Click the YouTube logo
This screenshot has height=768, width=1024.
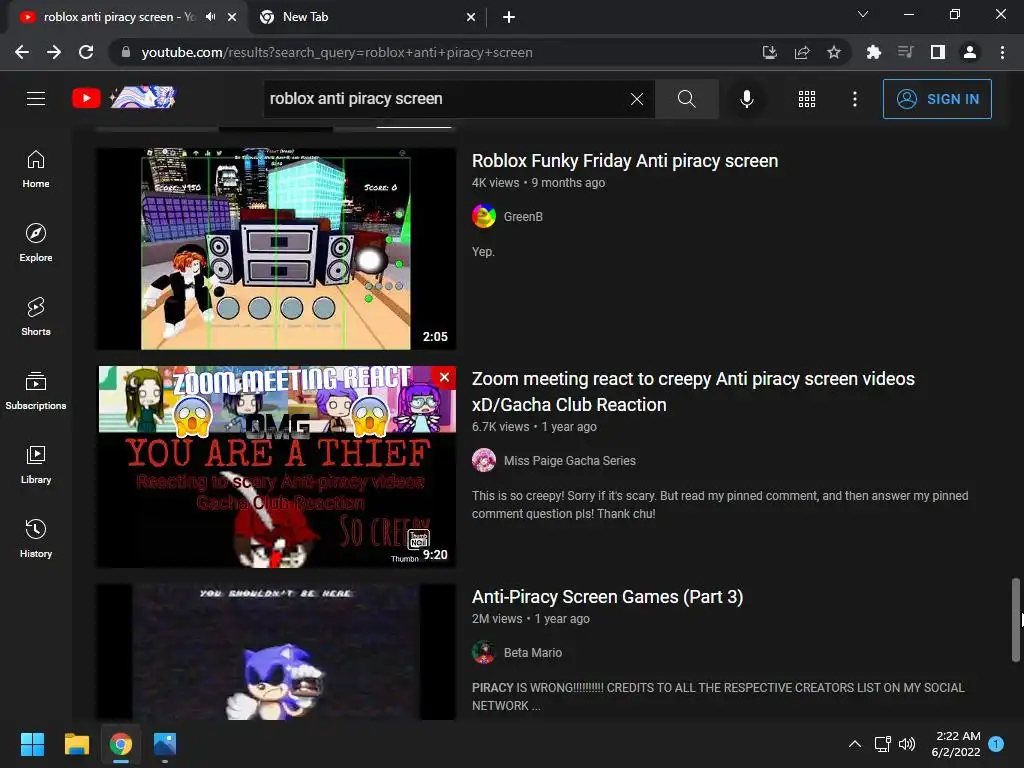pyautogui.click(x=123, y=98)
